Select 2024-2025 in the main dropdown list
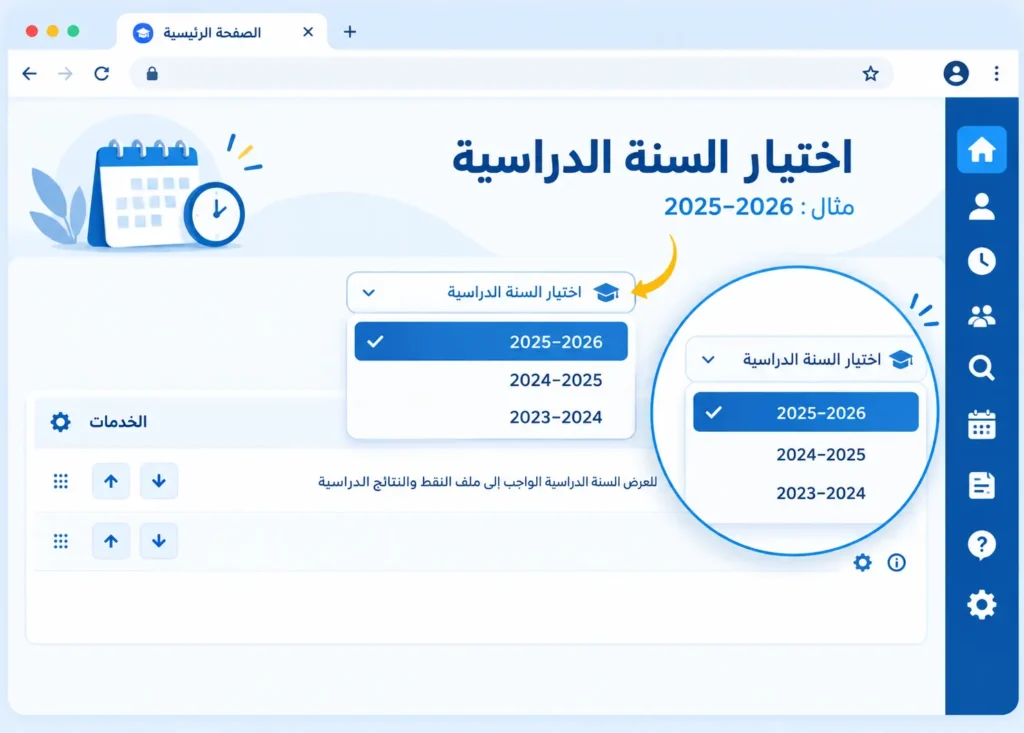 tap(491, 380)
